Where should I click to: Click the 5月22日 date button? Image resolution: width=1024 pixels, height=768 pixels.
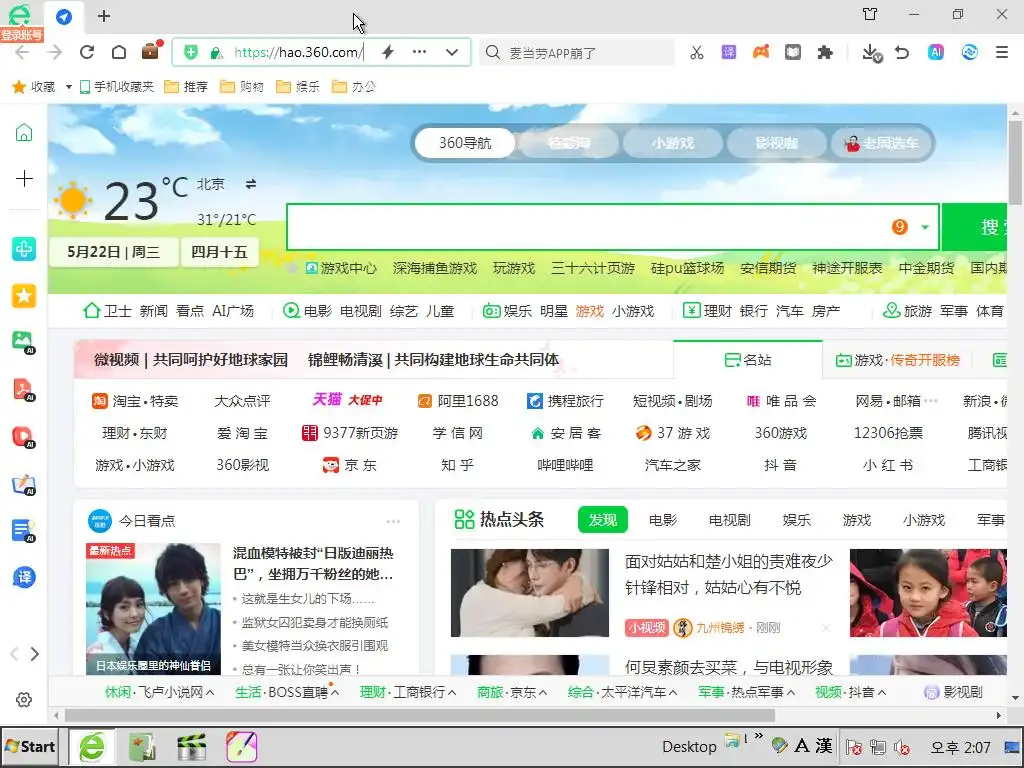tap(114, 252)
